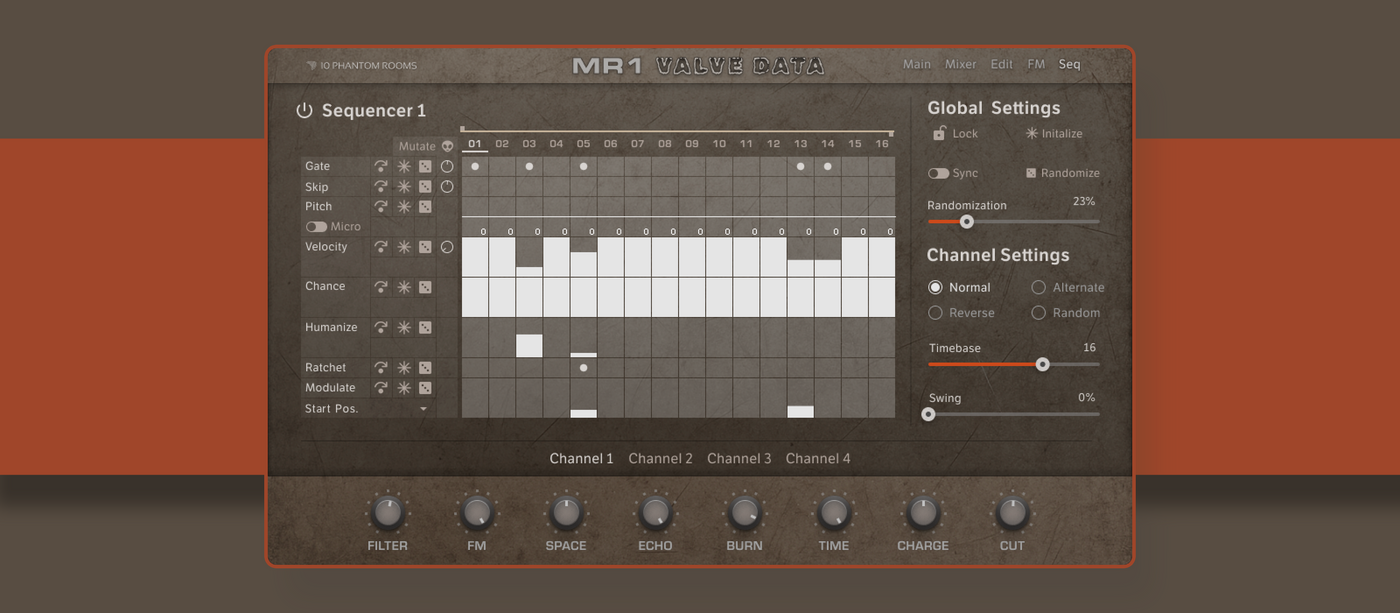Toggle the Sync switch

[938, 173]
